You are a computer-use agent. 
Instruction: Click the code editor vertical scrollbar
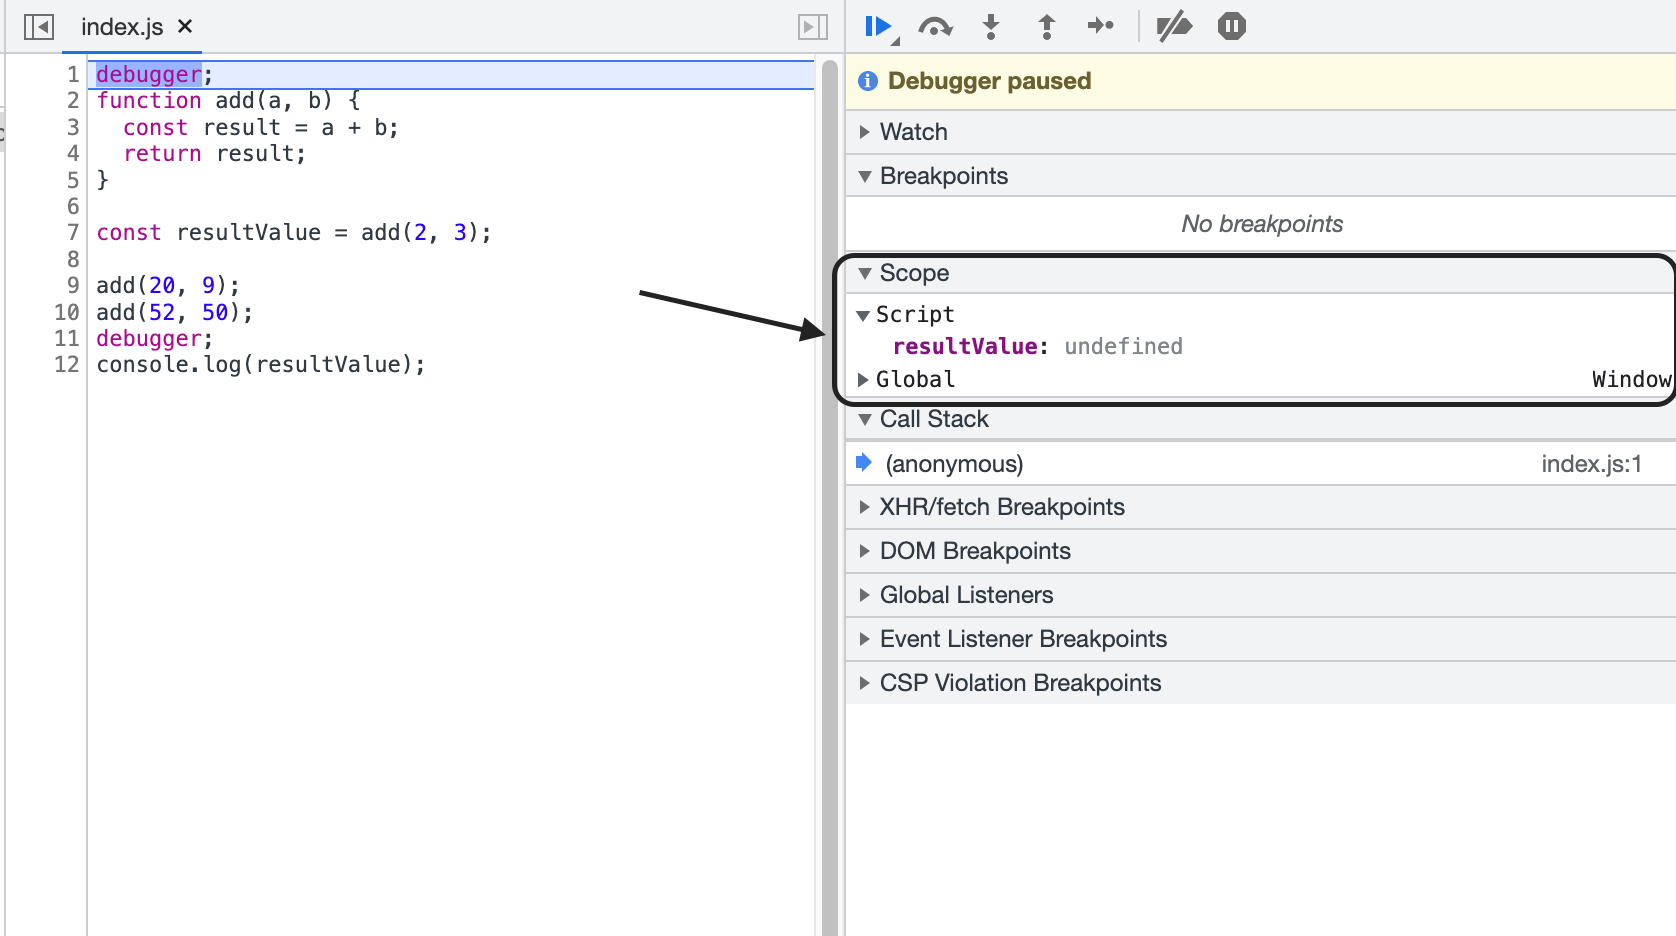(829, 500)
